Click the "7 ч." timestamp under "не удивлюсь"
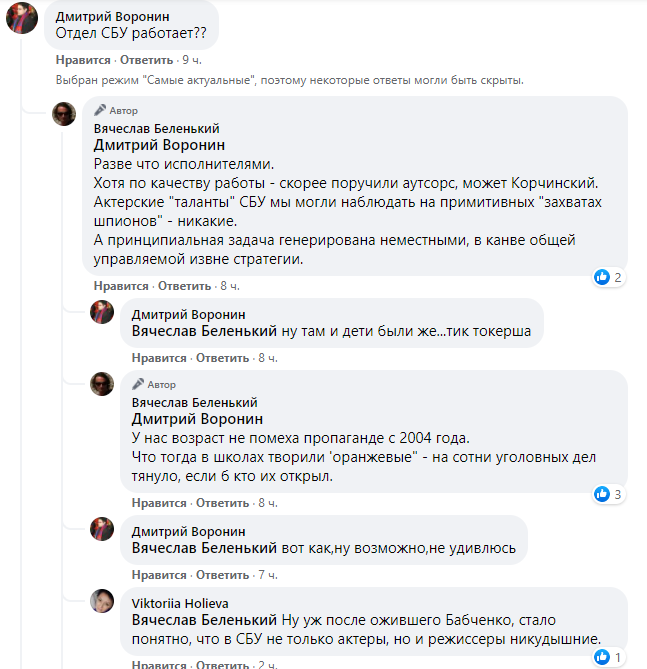Image resolution: width=647 pixels, height=669 pixels. [x=268, y=575]
